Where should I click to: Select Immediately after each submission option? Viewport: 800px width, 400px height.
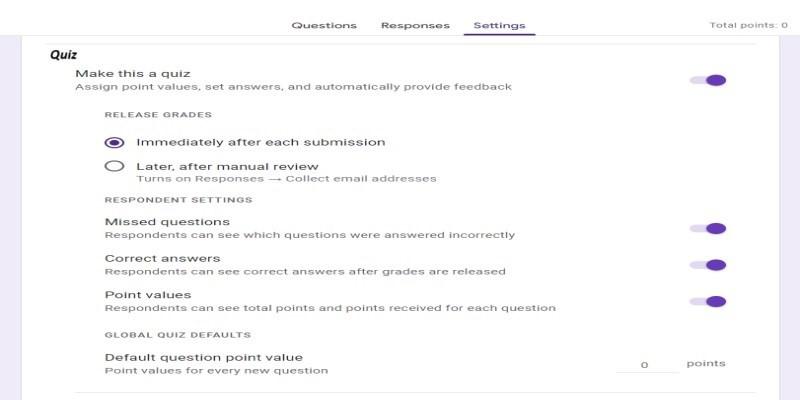point(114,142)
